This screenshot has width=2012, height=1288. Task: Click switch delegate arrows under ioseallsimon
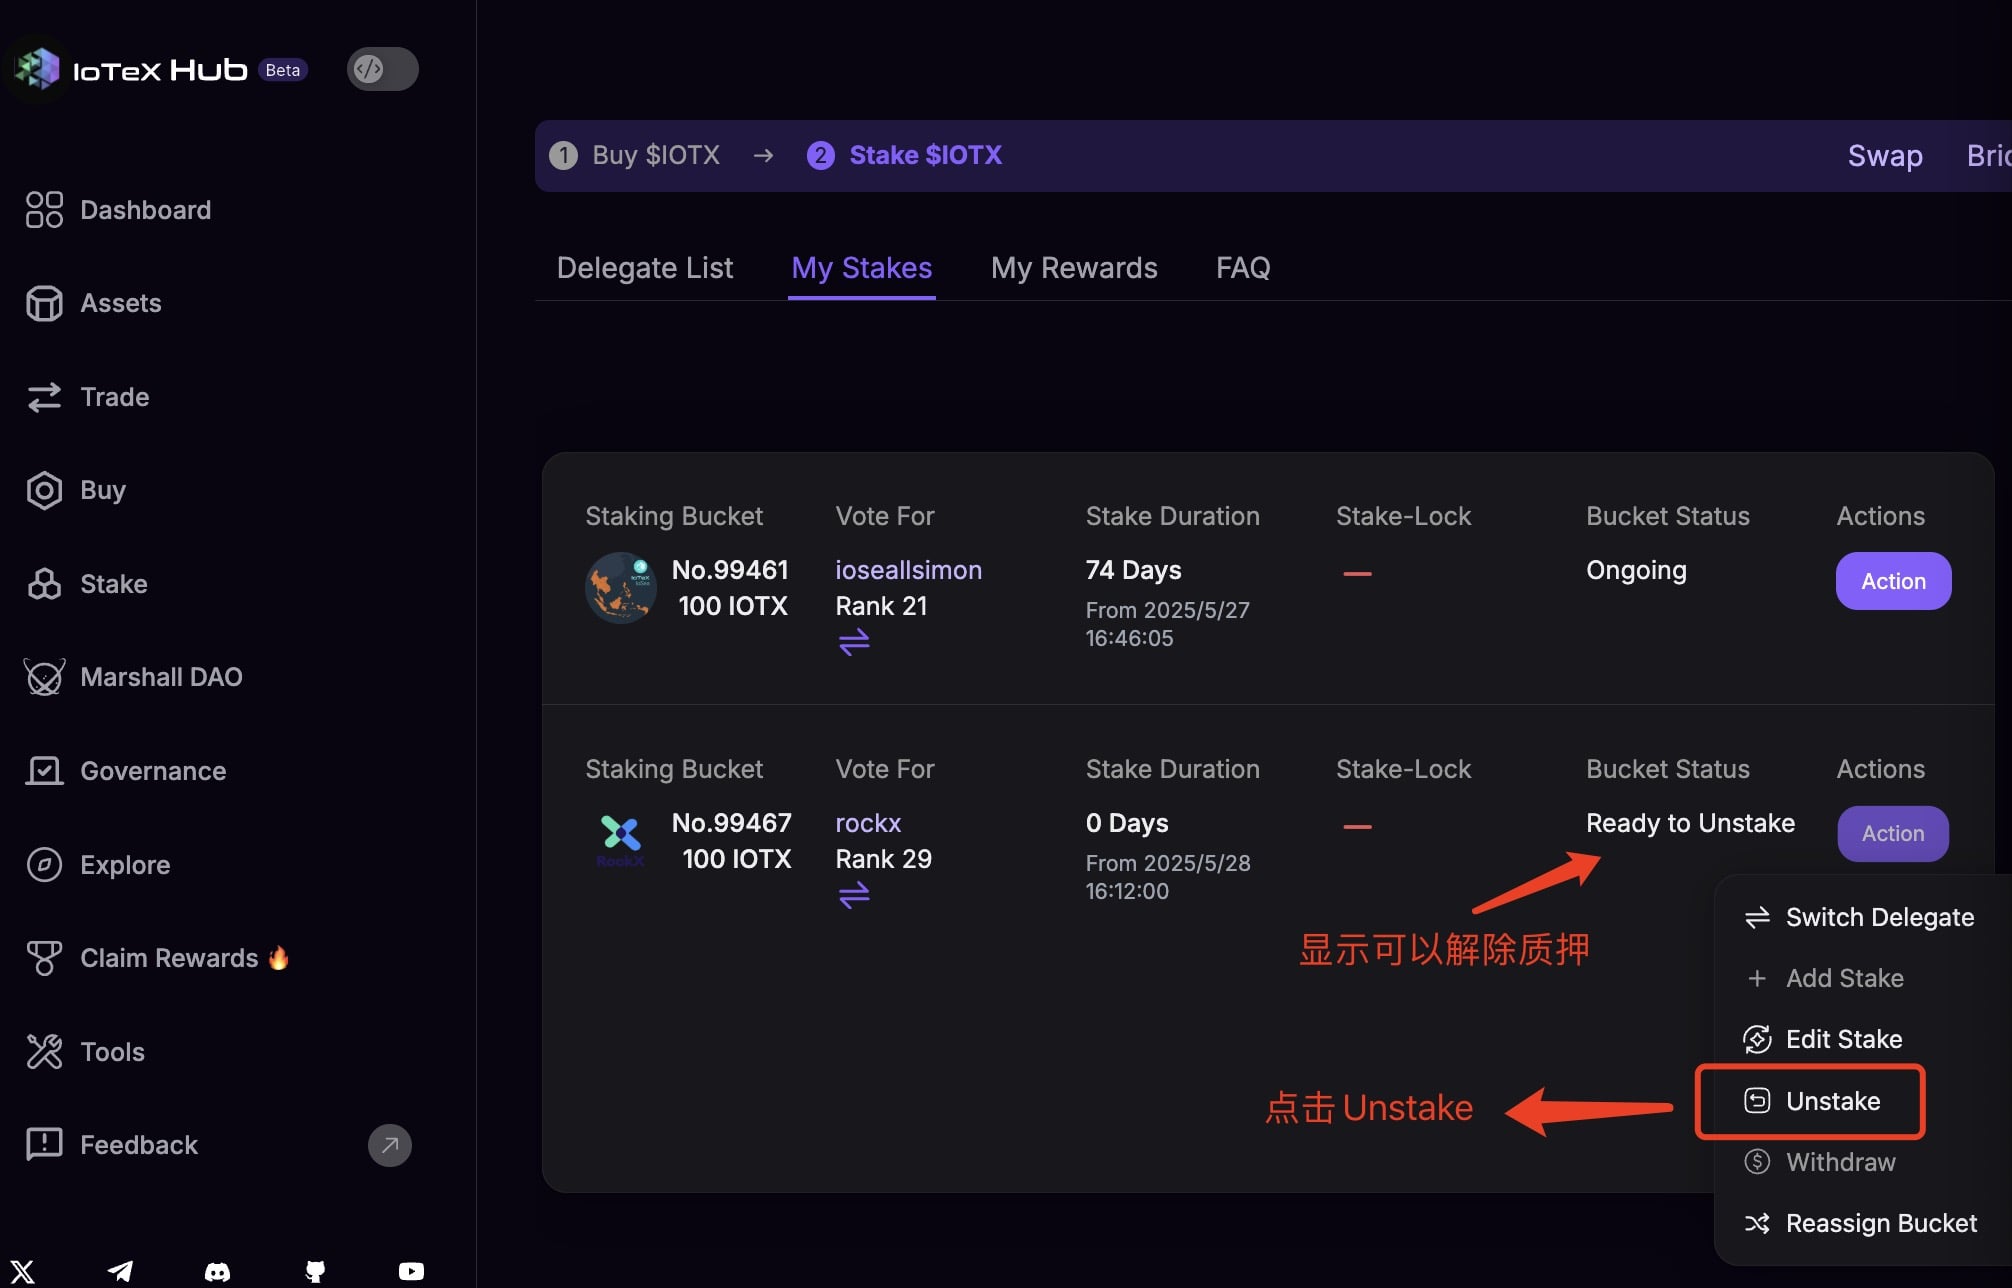pos(853,642)
